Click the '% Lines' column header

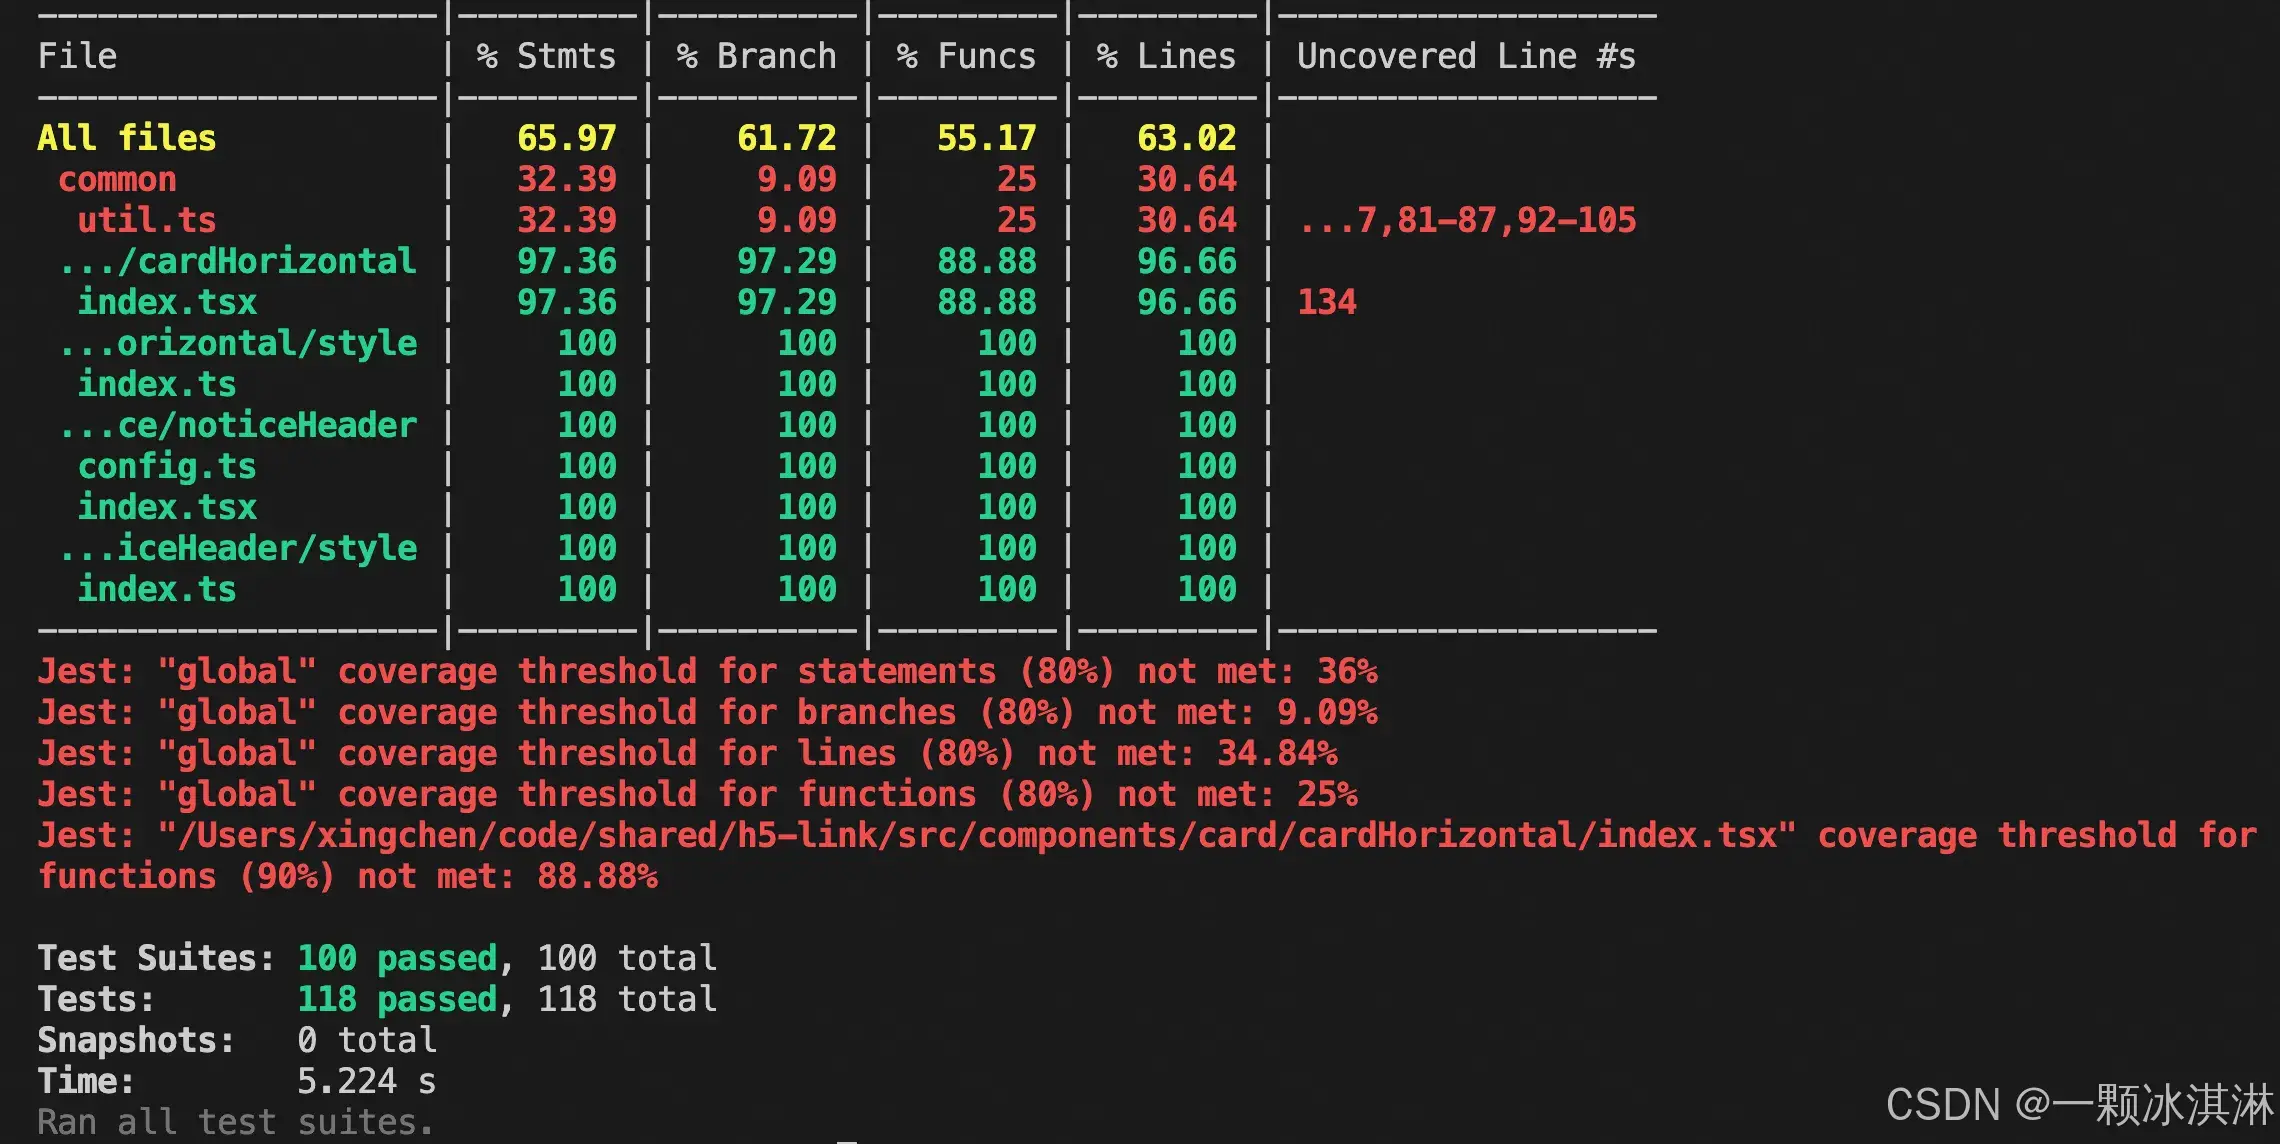1166,56
